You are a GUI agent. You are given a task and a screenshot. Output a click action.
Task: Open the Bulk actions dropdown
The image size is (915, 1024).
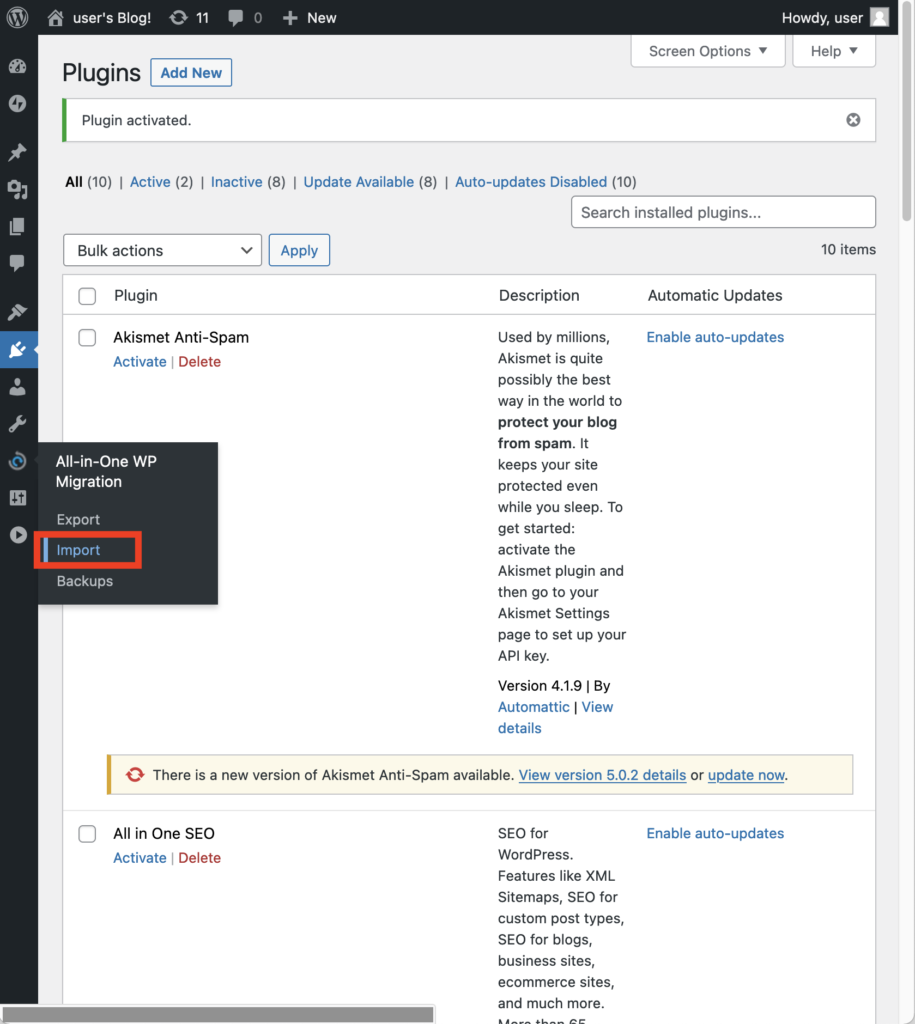coord(163,250)
